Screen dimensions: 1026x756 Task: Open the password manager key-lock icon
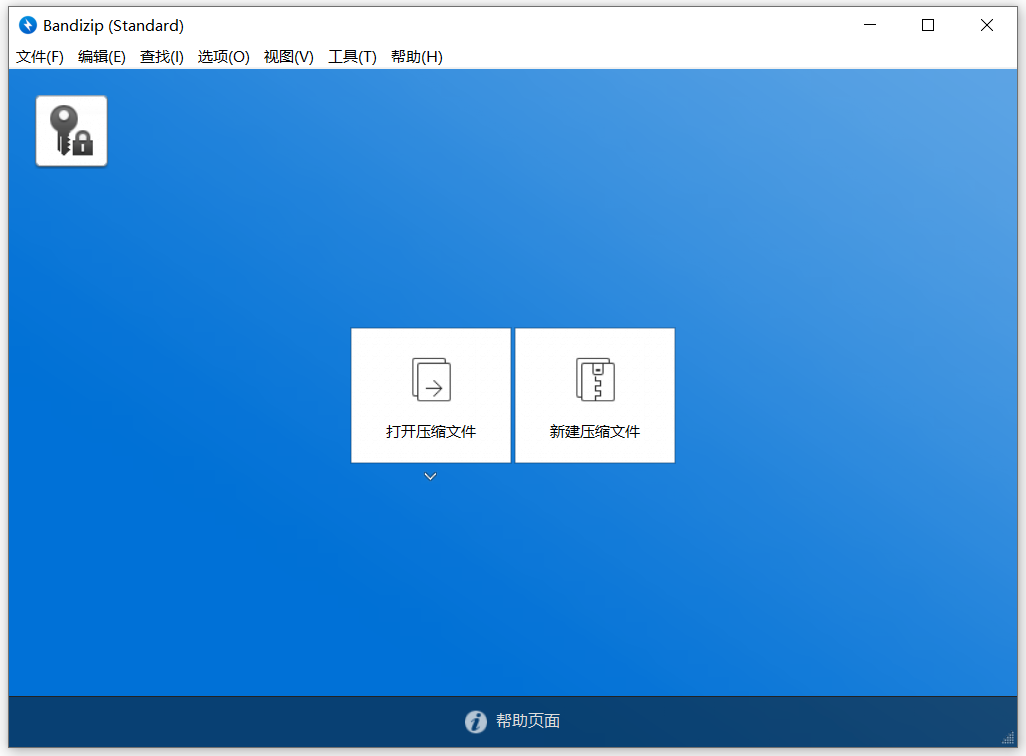(71, 131)
